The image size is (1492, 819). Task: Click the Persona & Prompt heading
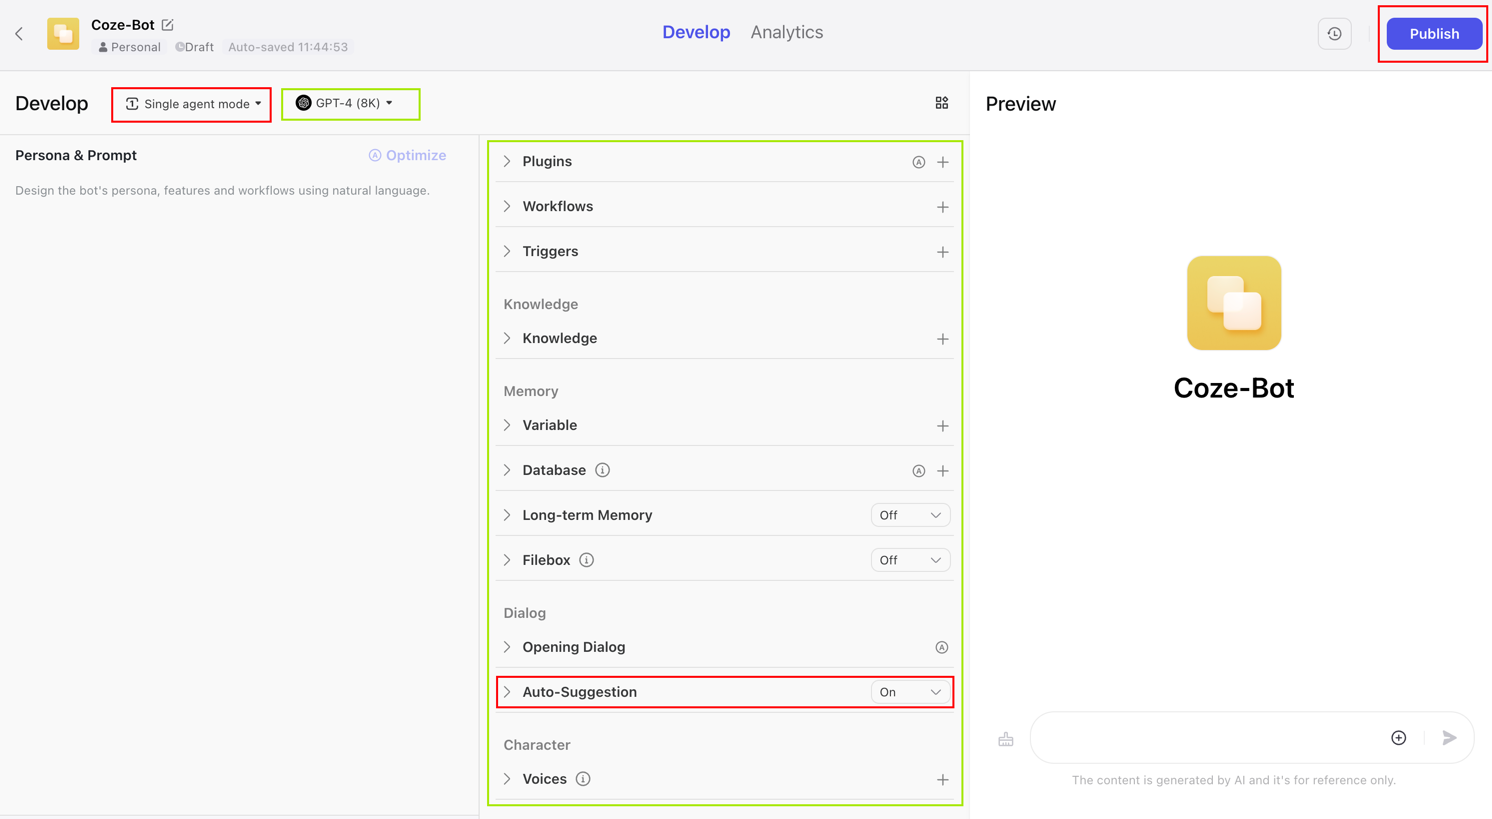coord(76,155)
